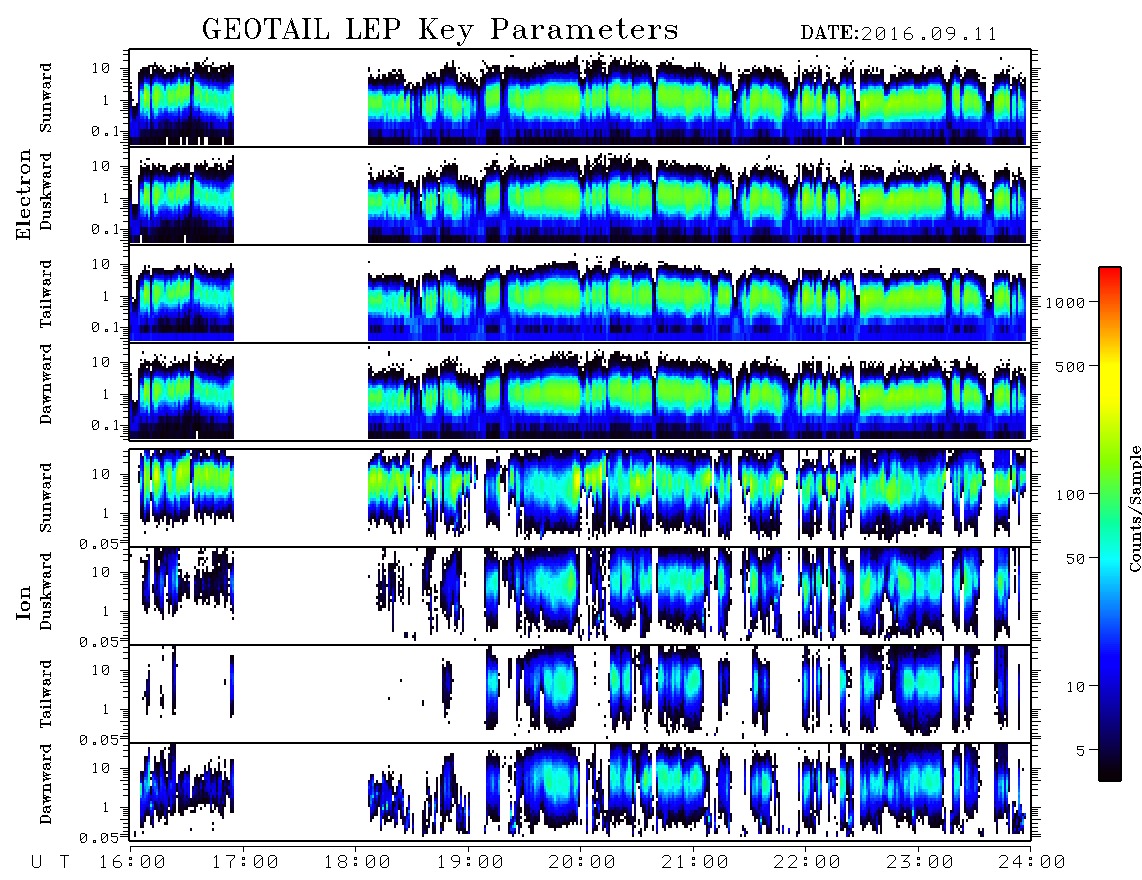This screenshot has width=1142, height=880.
Task: Click the Electron "Sunward" axis label
Action: 46,98
